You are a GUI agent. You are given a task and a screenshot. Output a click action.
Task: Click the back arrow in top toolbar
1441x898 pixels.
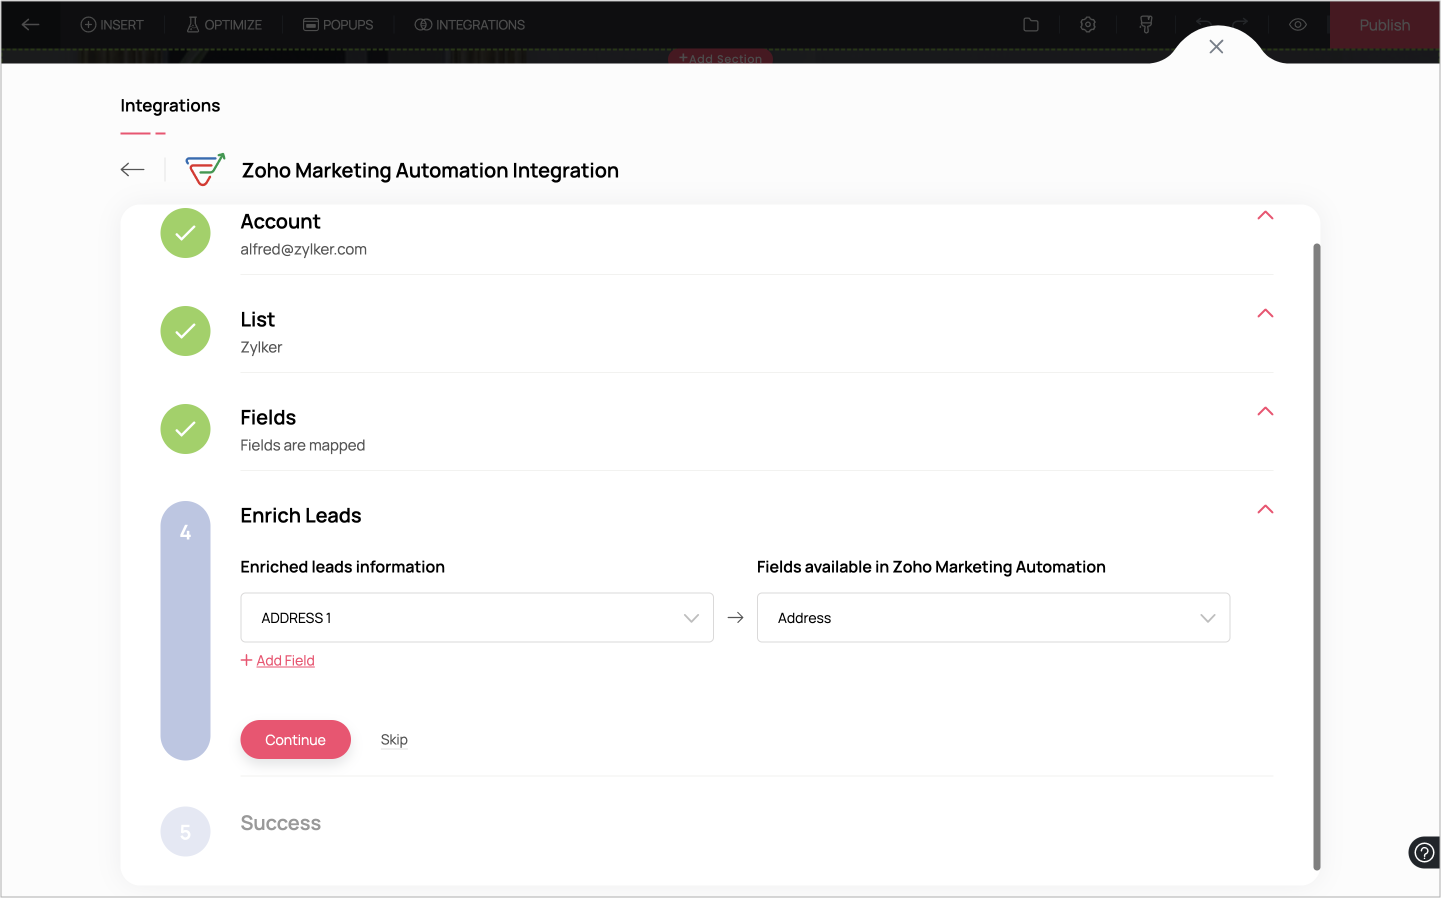30,25
